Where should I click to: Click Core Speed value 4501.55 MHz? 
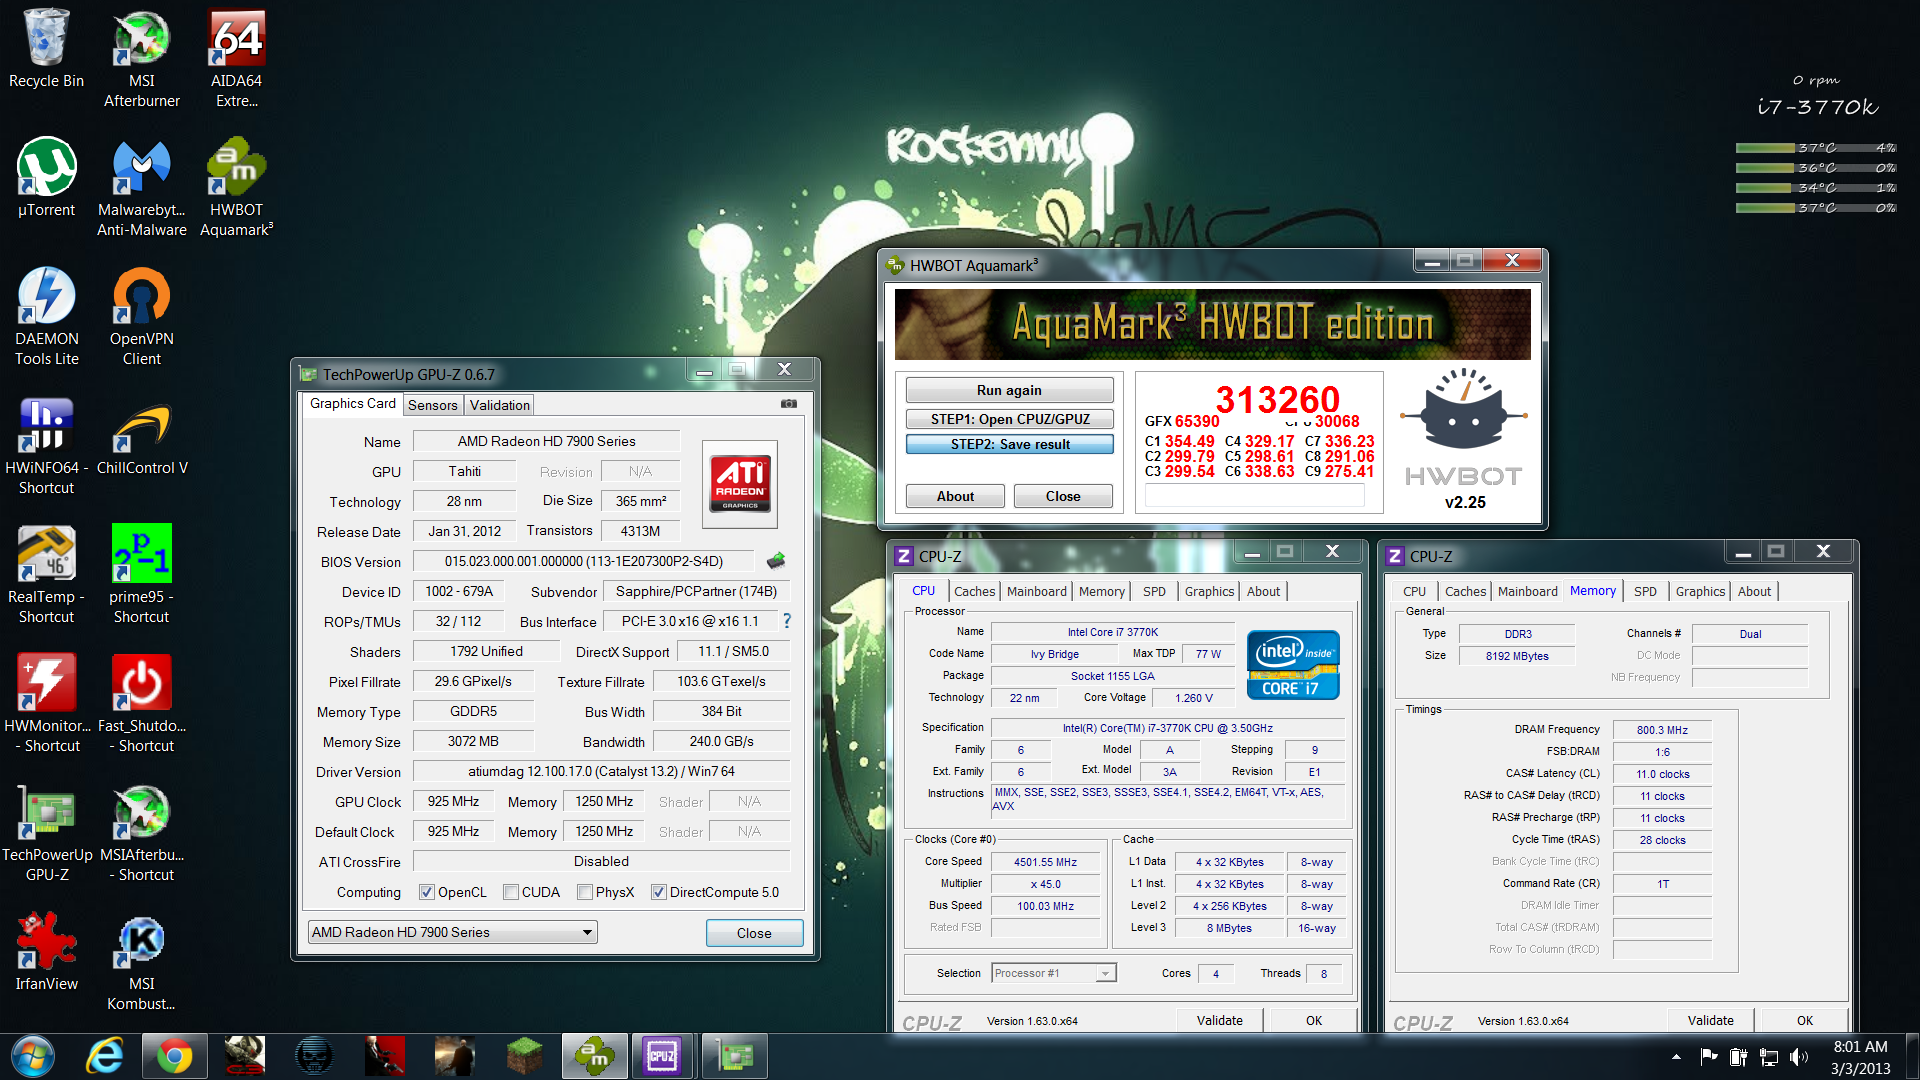pos(1045,862)
